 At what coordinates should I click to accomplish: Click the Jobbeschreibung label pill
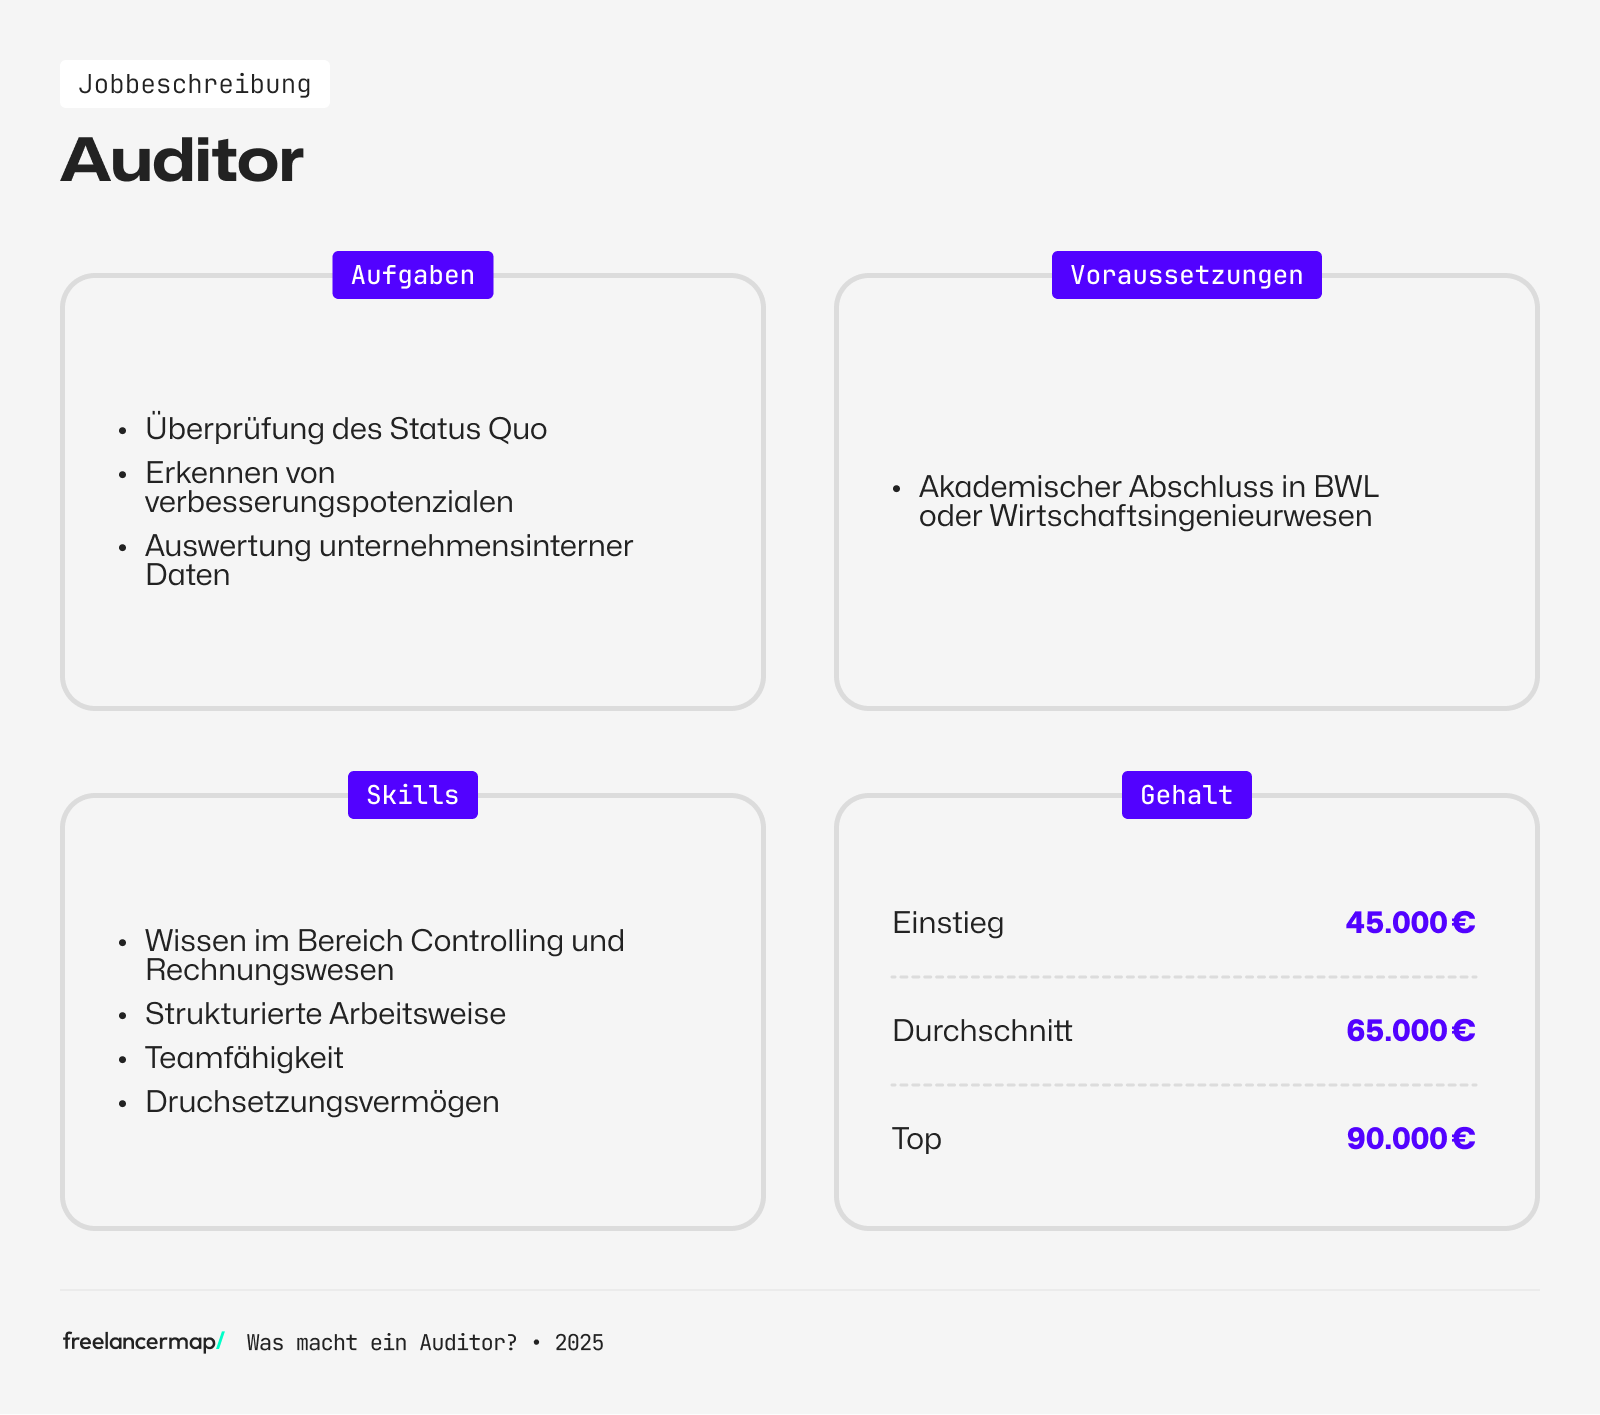[194, 84]
